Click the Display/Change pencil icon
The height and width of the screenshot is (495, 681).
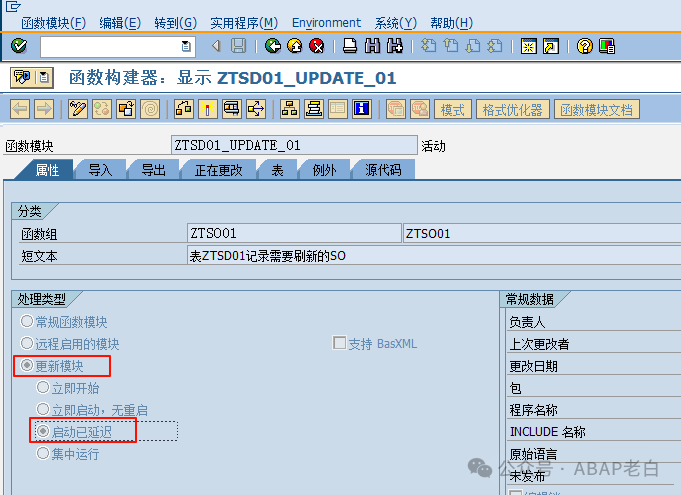point(78,109)
